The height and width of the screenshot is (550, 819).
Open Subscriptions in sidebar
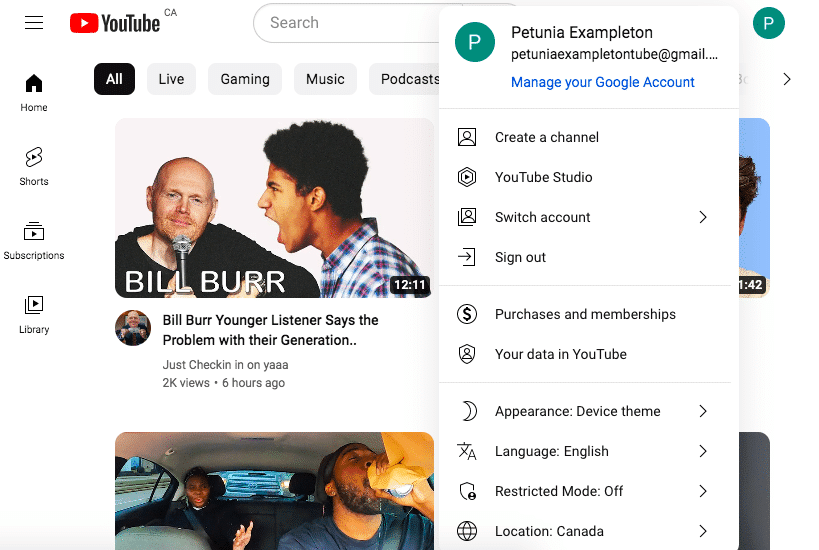pos(34,241)
